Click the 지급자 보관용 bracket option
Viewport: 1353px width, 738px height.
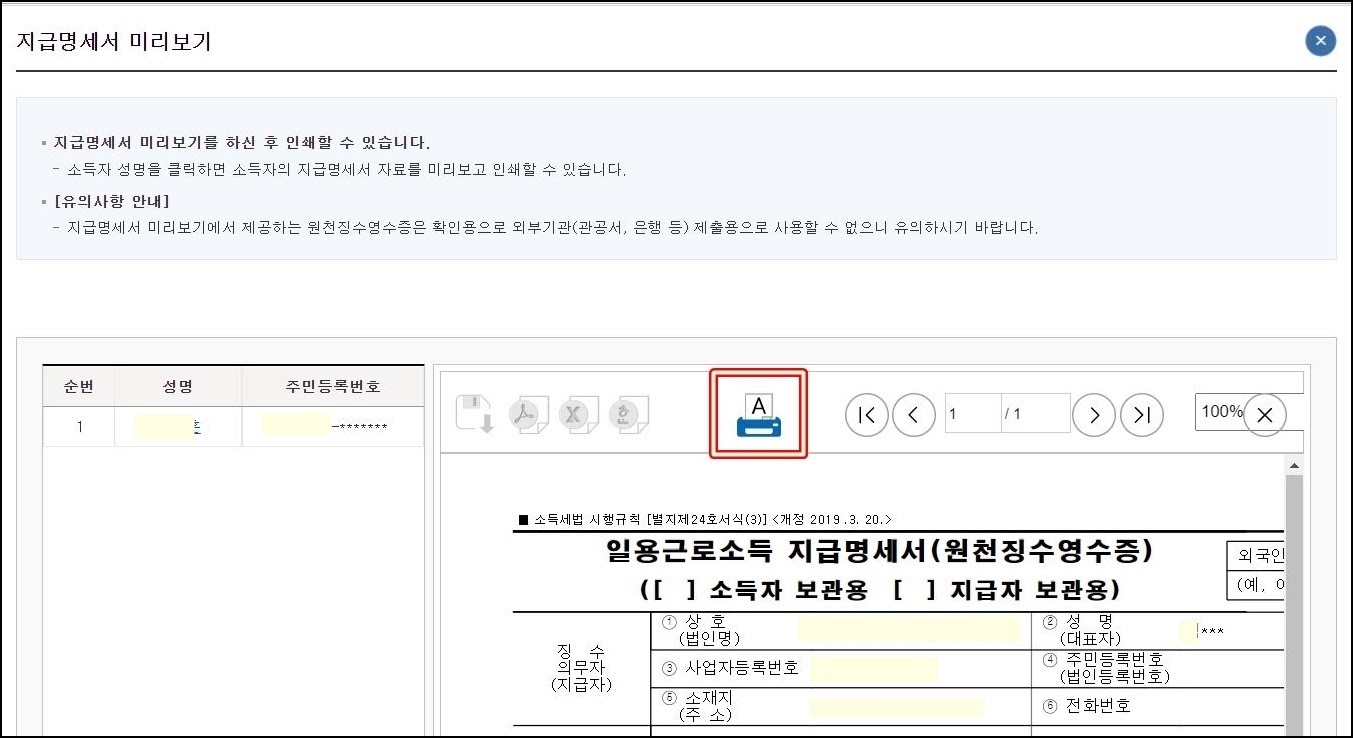(1007, 588)
